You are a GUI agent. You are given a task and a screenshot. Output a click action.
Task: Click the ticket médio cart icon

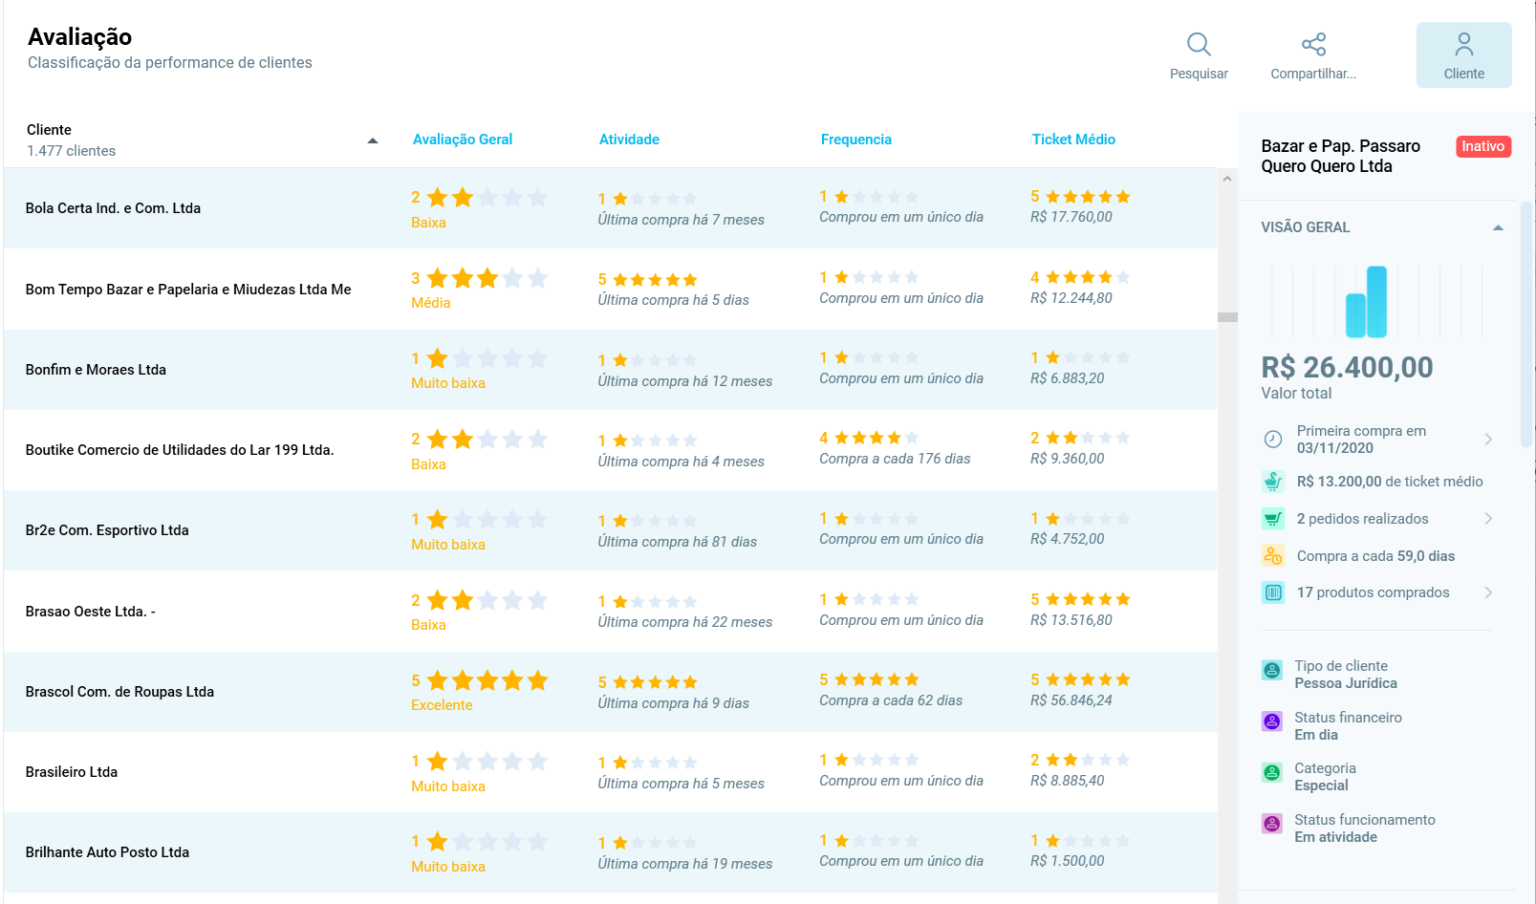1272,481
